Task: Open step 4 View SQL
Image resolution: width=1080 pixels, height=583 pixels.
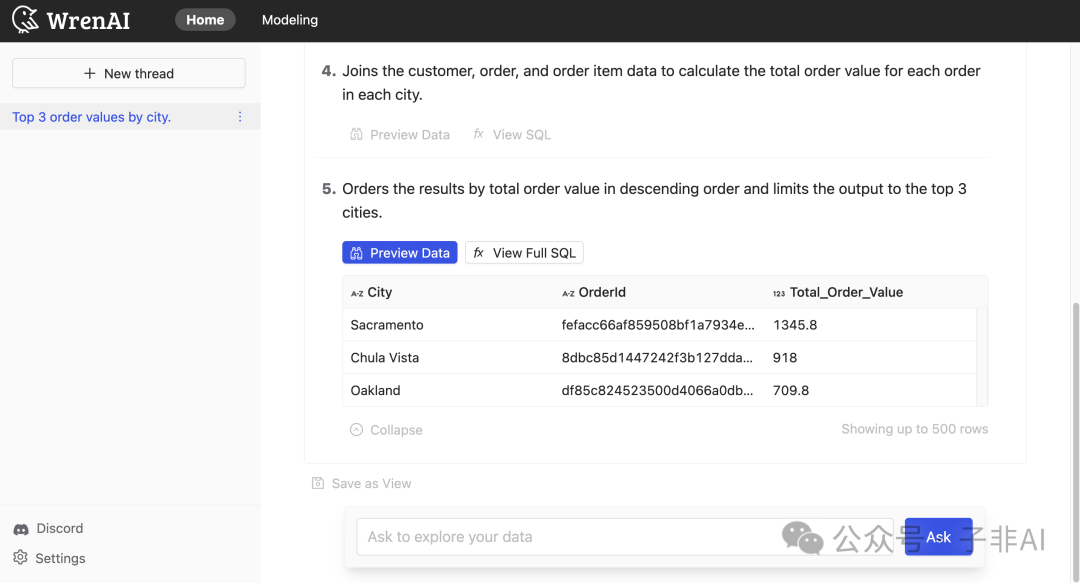Action: [511, 135]
